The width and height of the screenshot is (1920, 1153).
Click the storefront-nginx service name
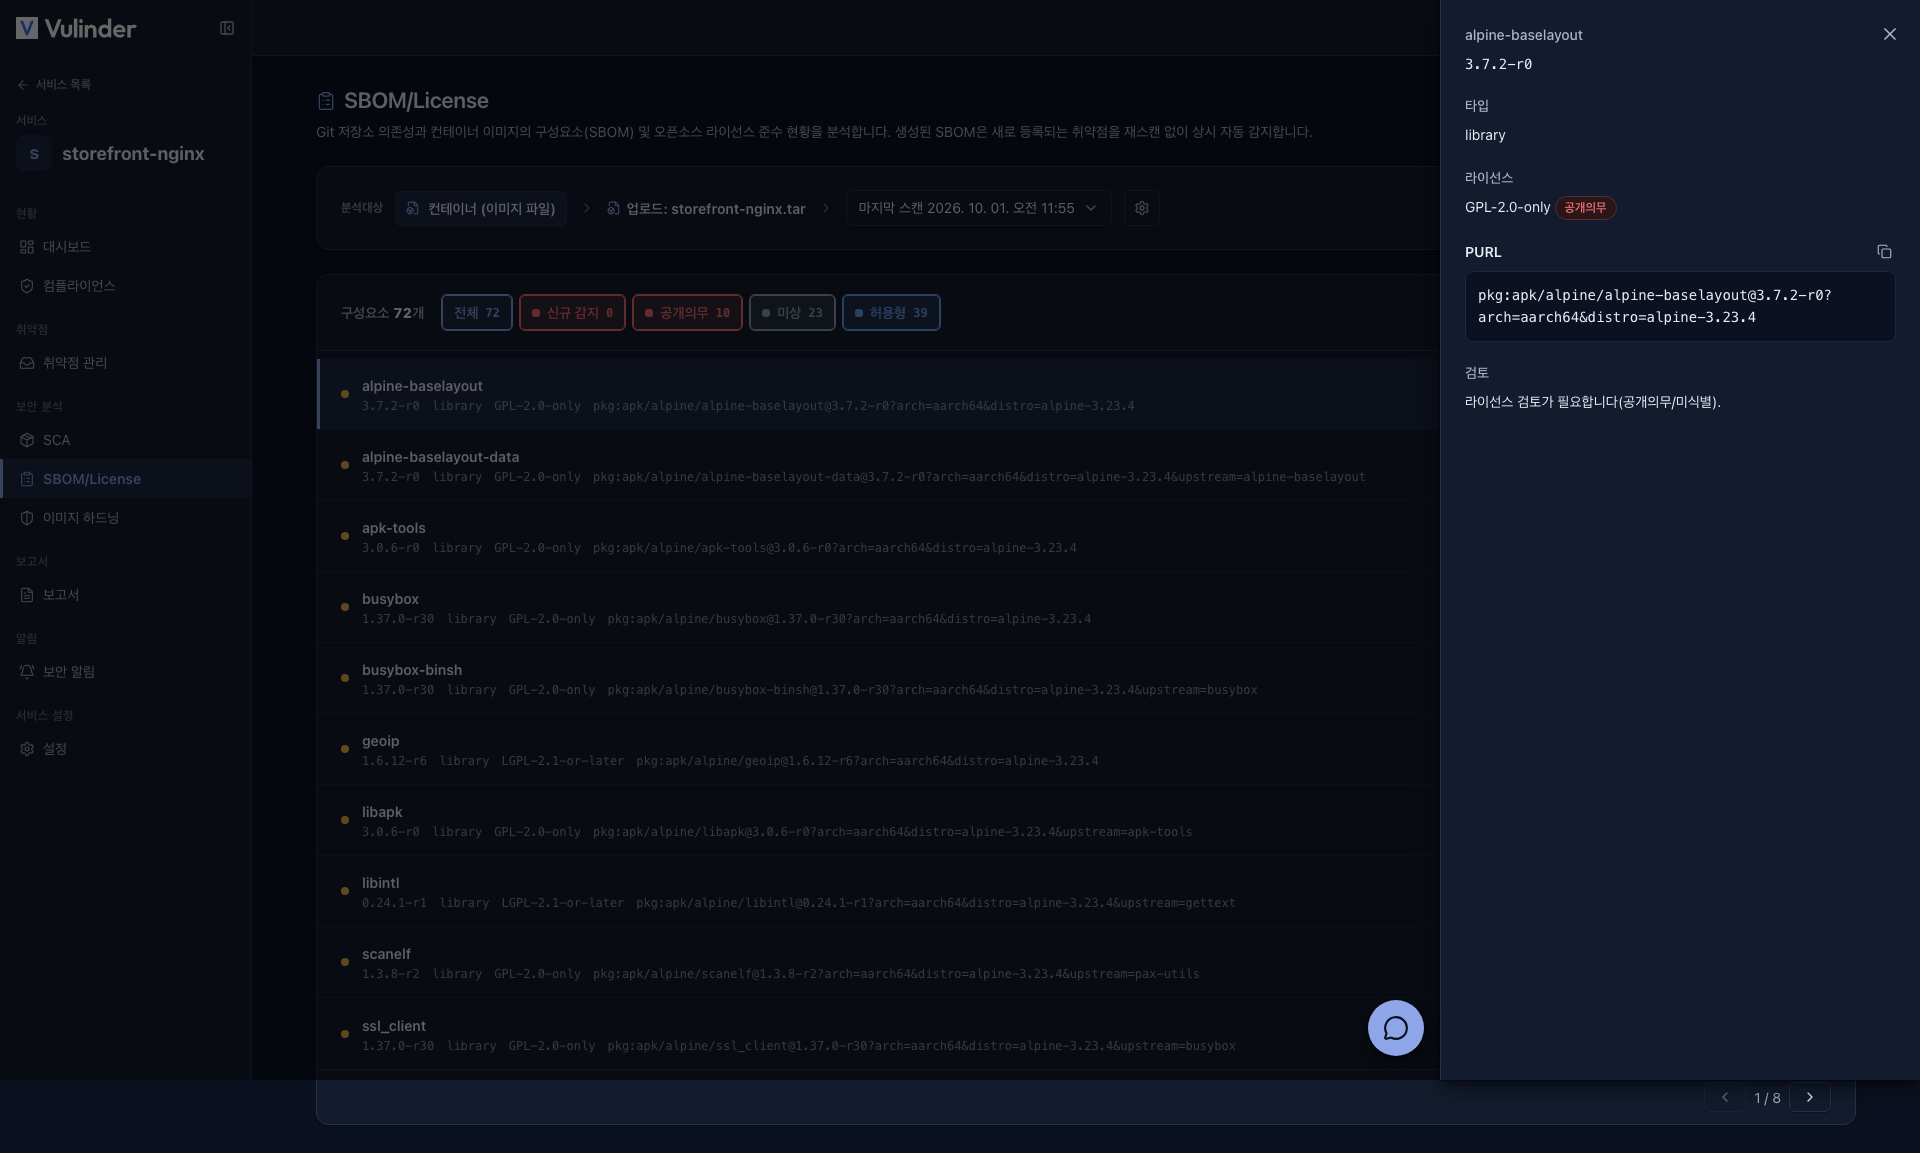(133, 154)
